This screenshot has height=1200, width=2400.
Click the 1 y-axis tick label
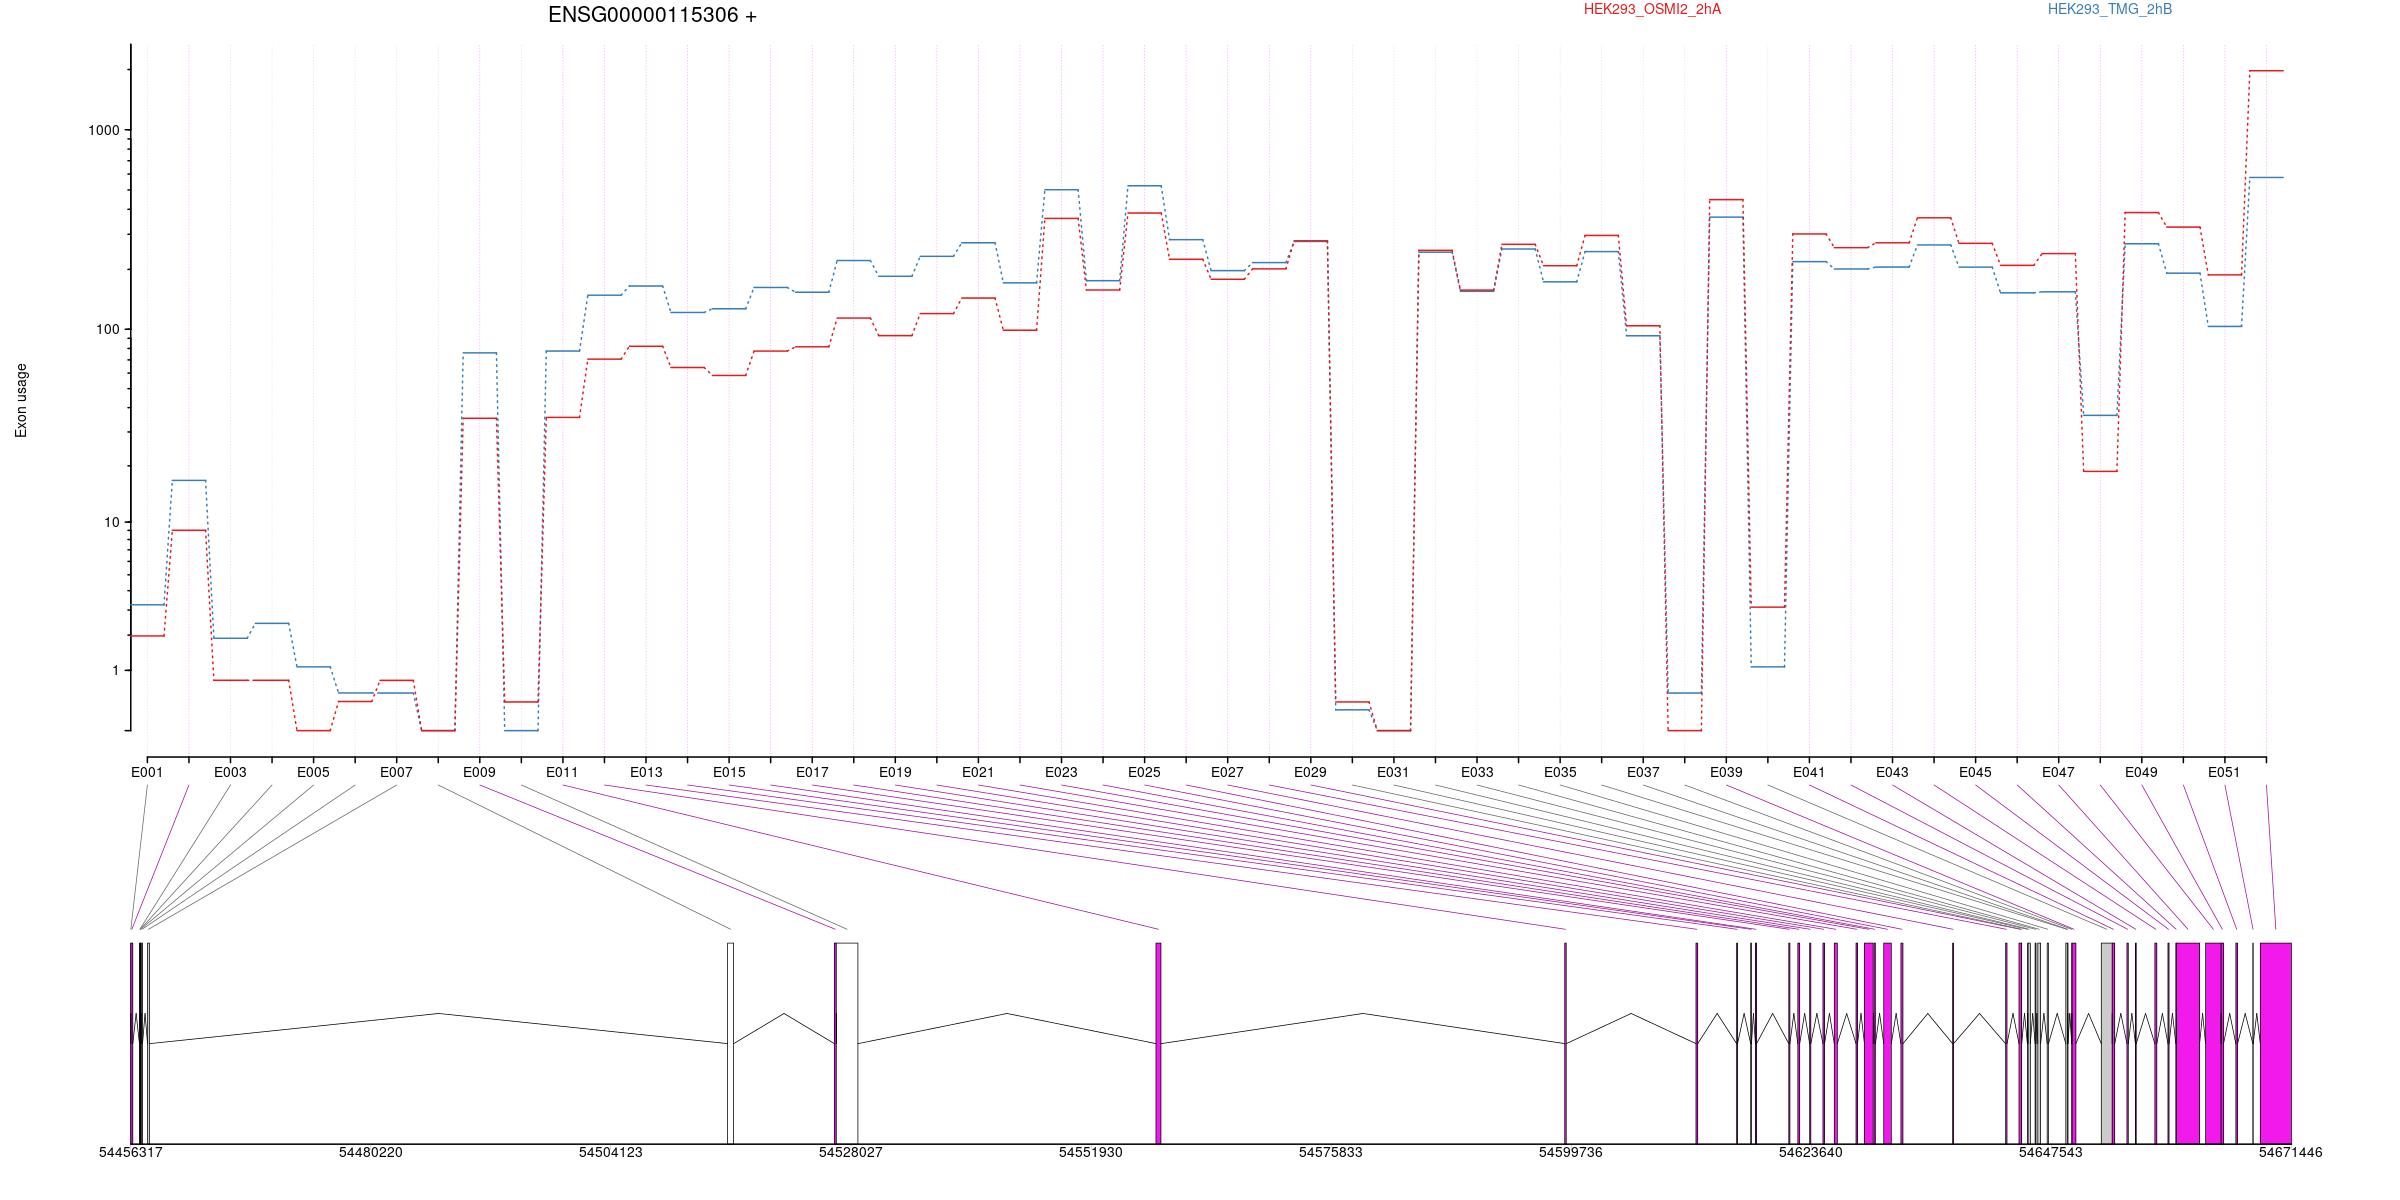coord(116,670)
